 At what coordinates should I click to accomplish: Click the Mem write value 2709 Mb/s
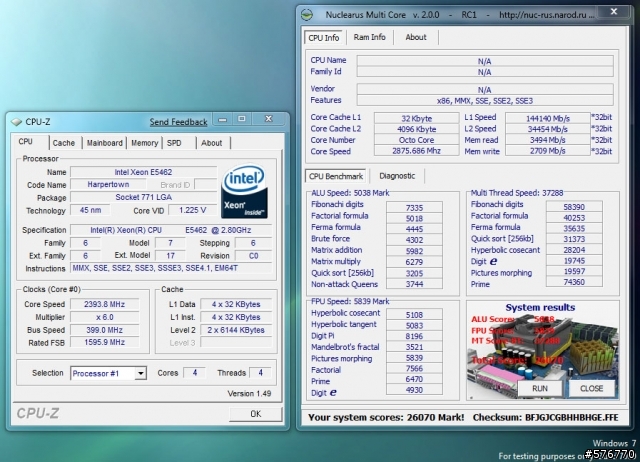(x=548, y=151)
